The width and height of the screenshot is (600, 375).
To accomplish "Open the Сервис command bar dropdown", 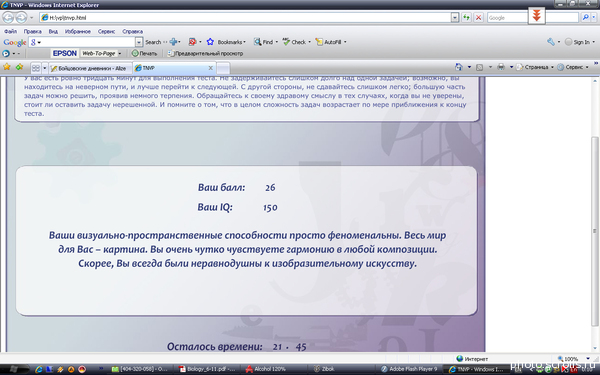I will [573, 67].
